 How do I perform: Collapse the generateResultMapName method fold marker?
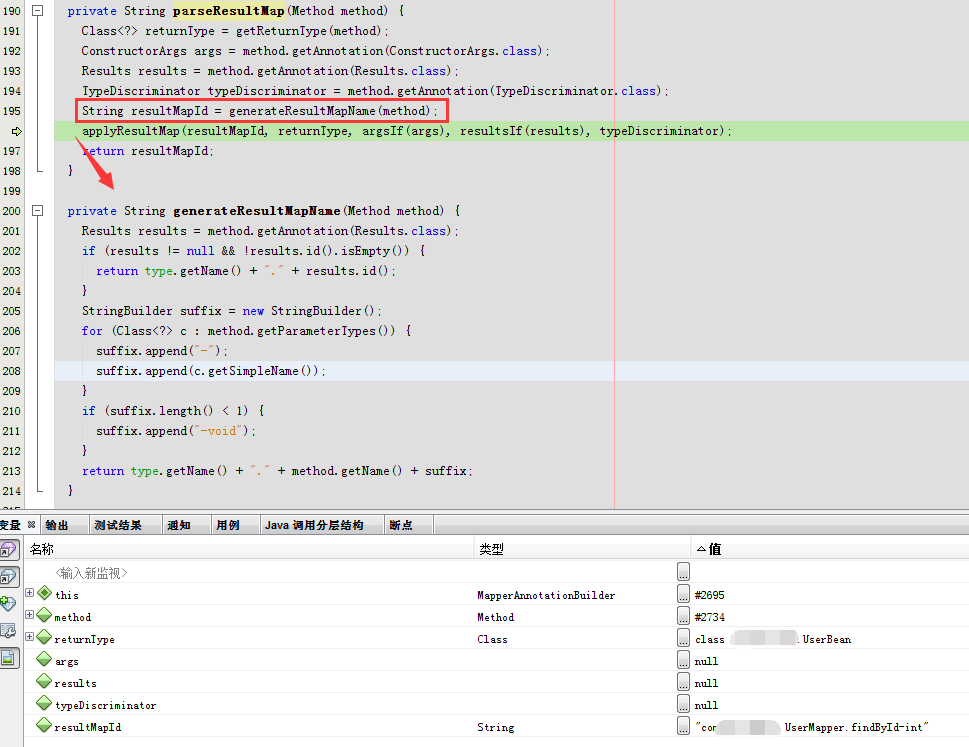(38, 211)
